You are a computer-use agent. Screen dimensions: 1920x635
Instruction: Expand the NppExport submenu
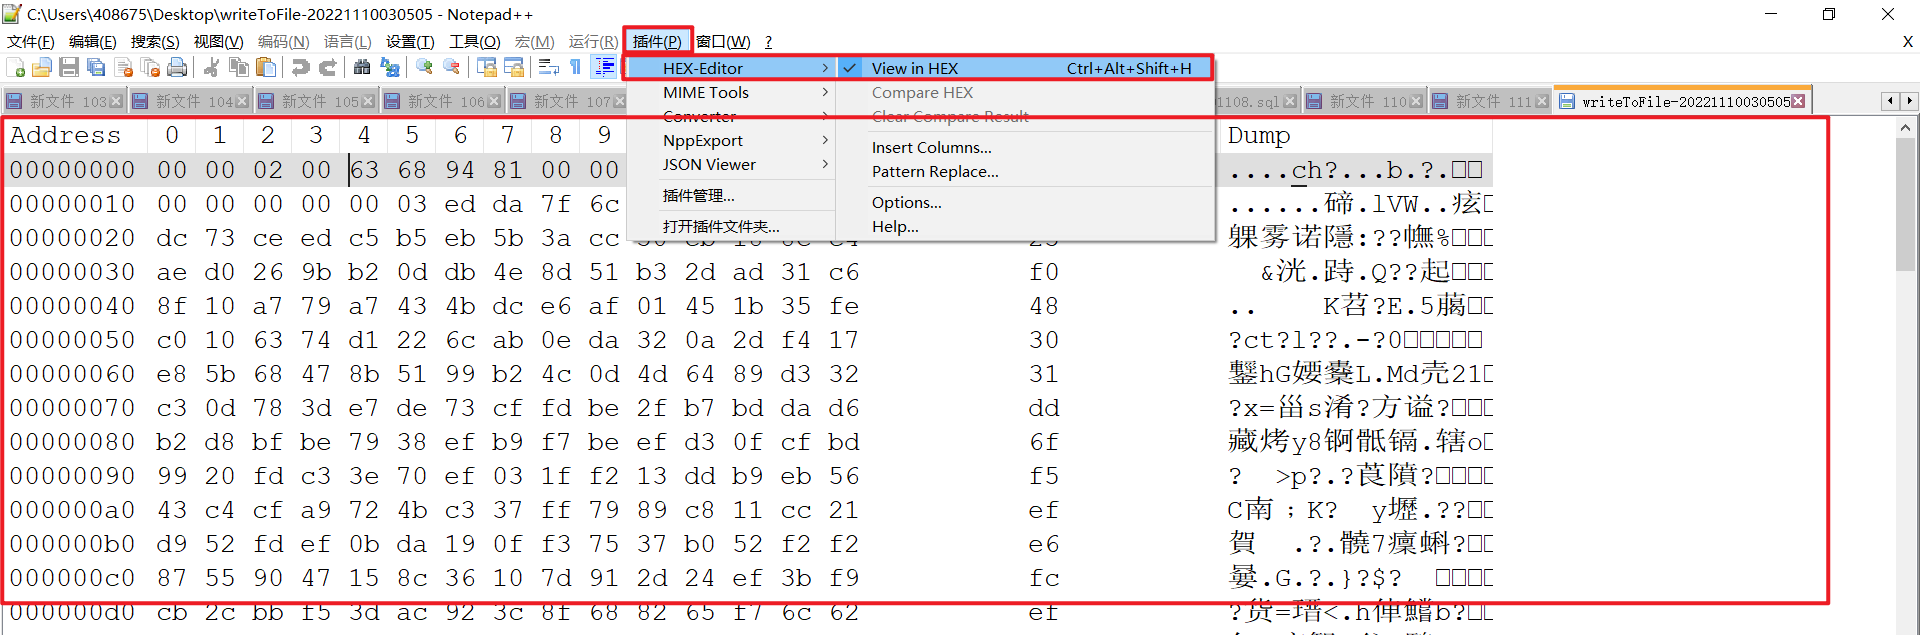pyautogui.click(x=731, y=140)
